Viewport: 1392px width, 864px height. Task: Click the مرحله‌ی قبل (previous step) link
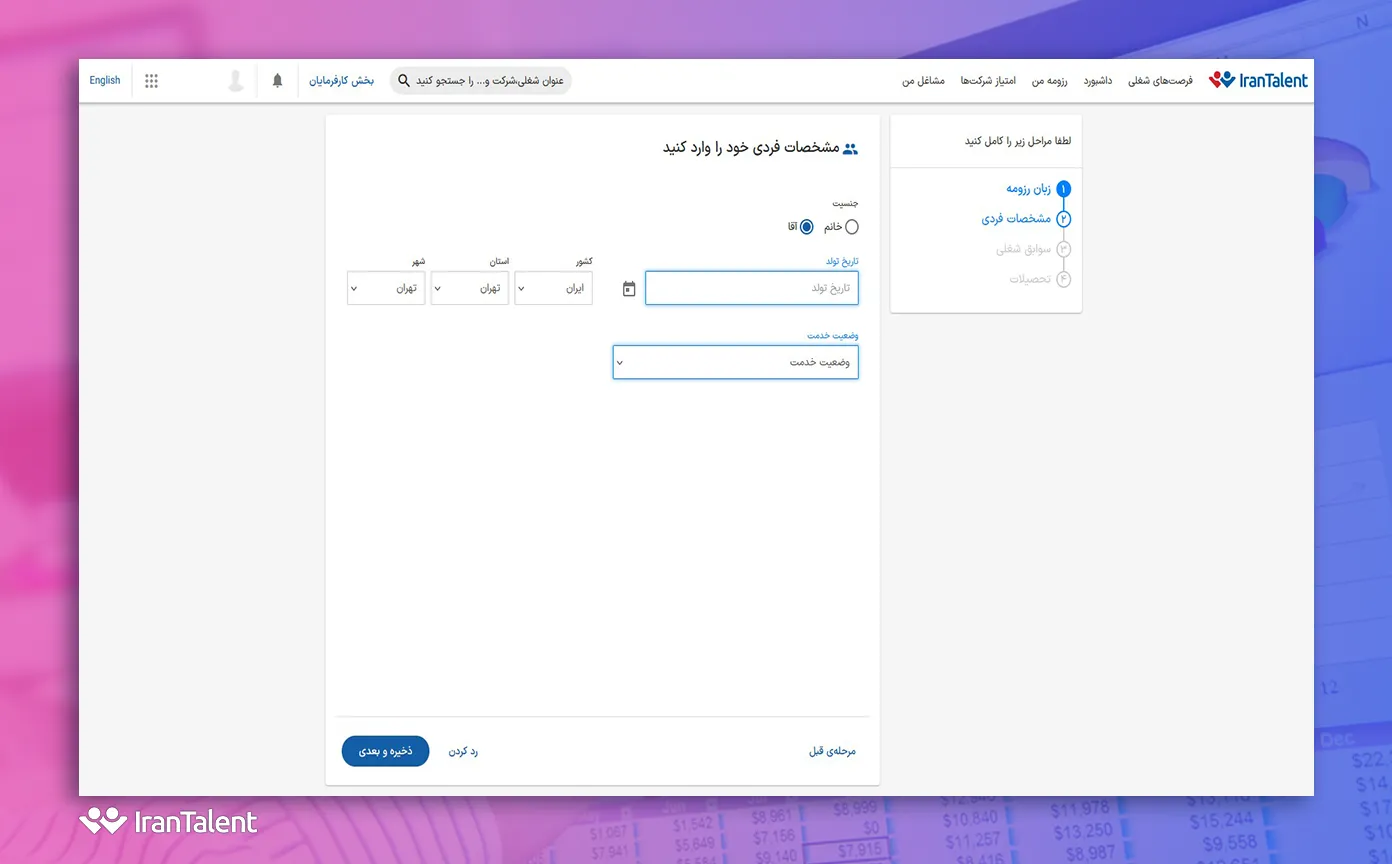click(x=832, y=751)
